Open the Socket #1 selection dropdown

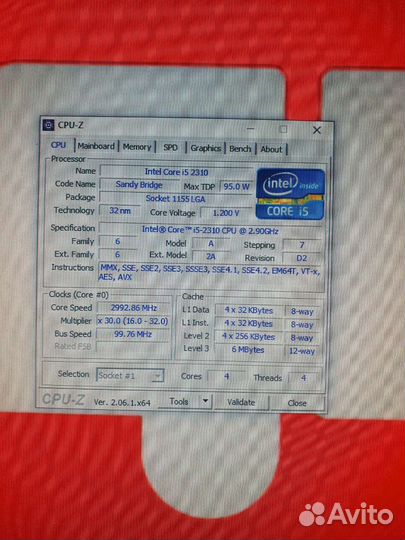pyautogui.click(x=130, y=376)
